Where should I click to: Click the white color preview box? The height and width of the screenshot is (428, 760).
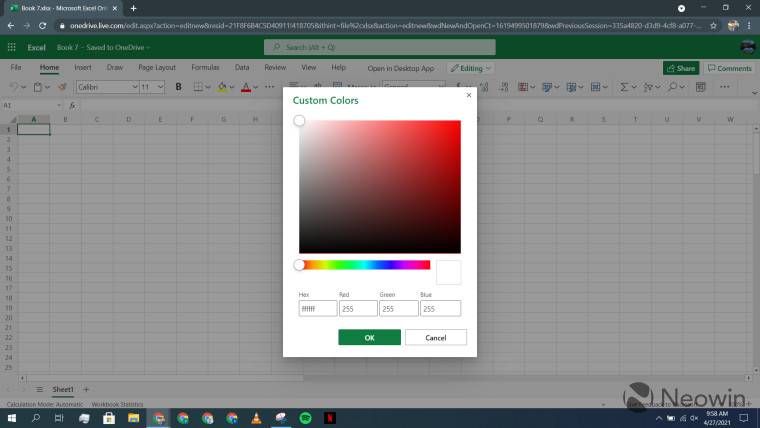448,272
